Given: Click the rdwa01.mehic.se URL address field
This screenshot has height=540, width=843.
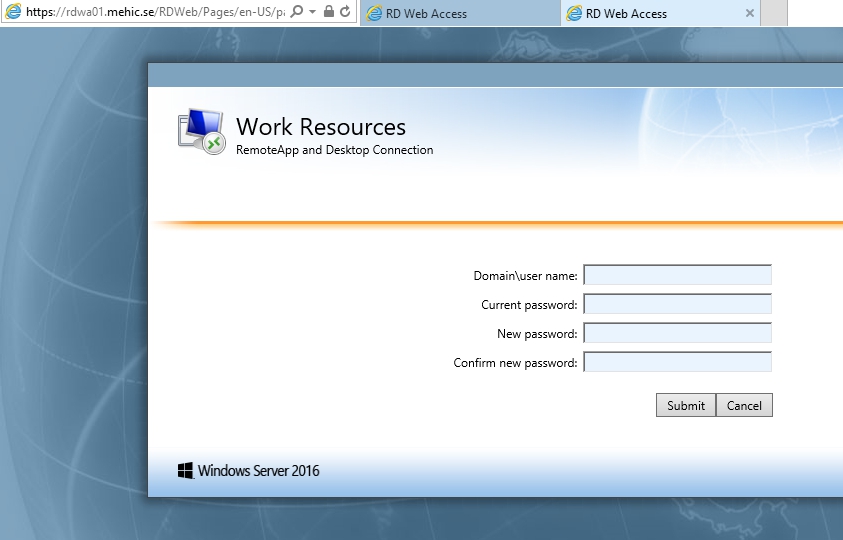Looking at the screenshot, I should coord(156,12).
